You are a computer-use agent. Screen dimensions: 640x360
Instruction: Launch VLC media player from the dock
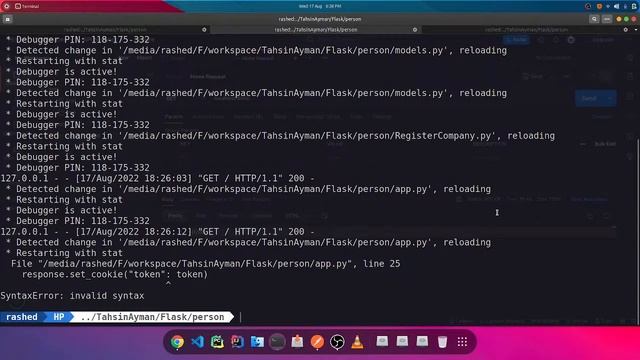pyautogui.click(x=358, y=342)
